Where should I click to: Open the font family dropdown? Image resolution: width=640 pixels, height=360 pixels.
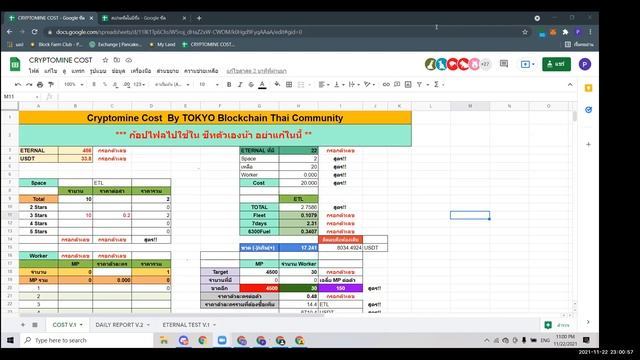(172, 84)
